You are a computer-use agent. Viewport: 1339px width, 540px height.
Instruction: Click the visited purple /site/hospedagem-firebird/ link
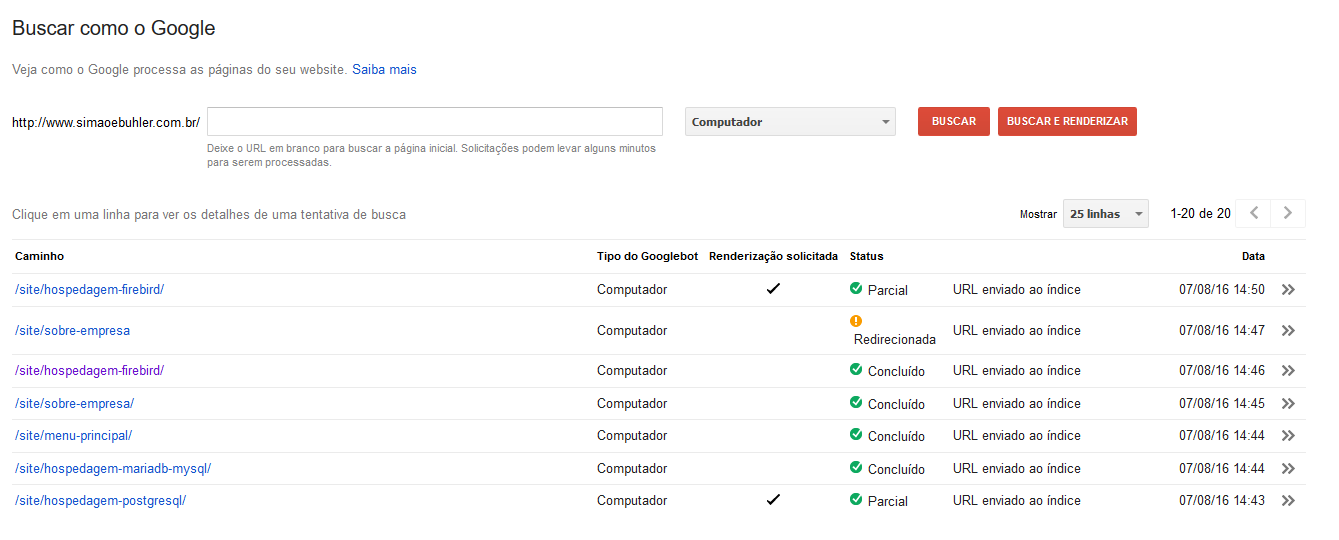pos(89,371)
